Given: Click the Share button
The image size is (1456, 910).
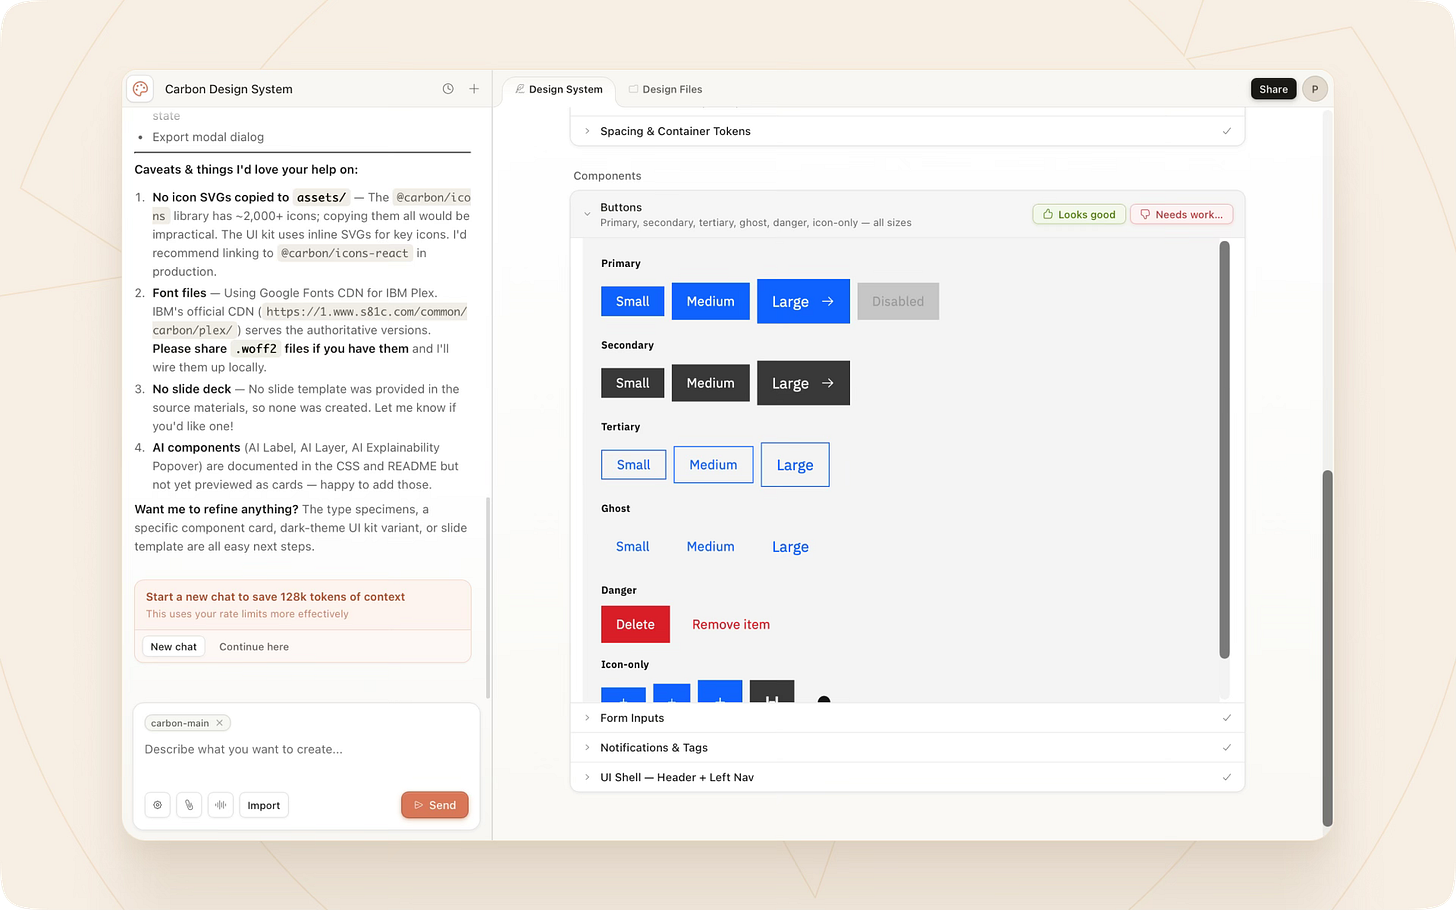Looking at the screenshot, I should pyautogui.click(x=1273, y=89).
